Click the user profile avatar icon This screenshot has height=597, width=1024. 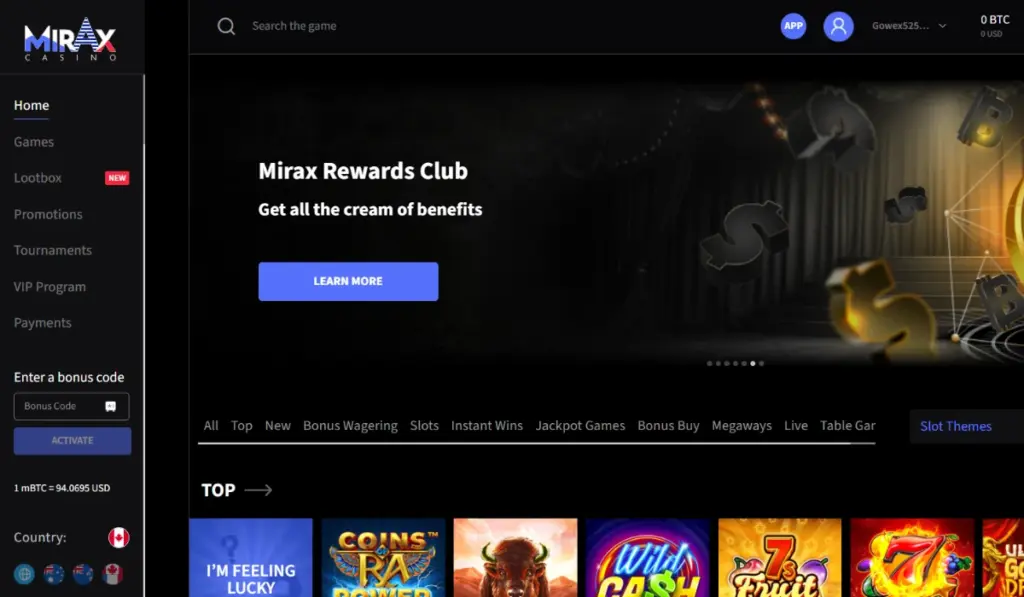pos(838,26)
